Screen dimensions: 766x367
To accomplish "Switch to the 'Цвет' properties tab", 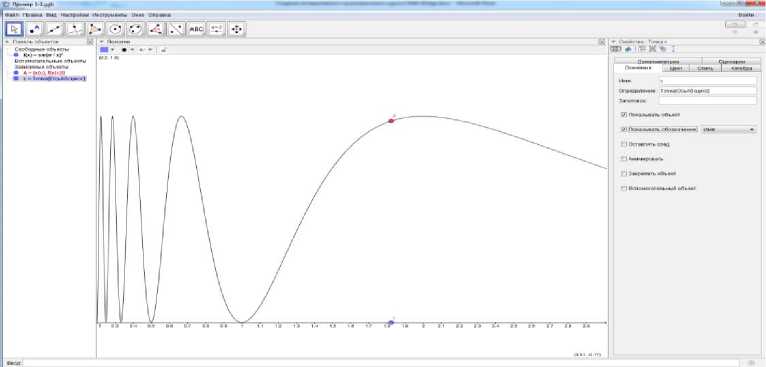I will [x=676, y=68].
